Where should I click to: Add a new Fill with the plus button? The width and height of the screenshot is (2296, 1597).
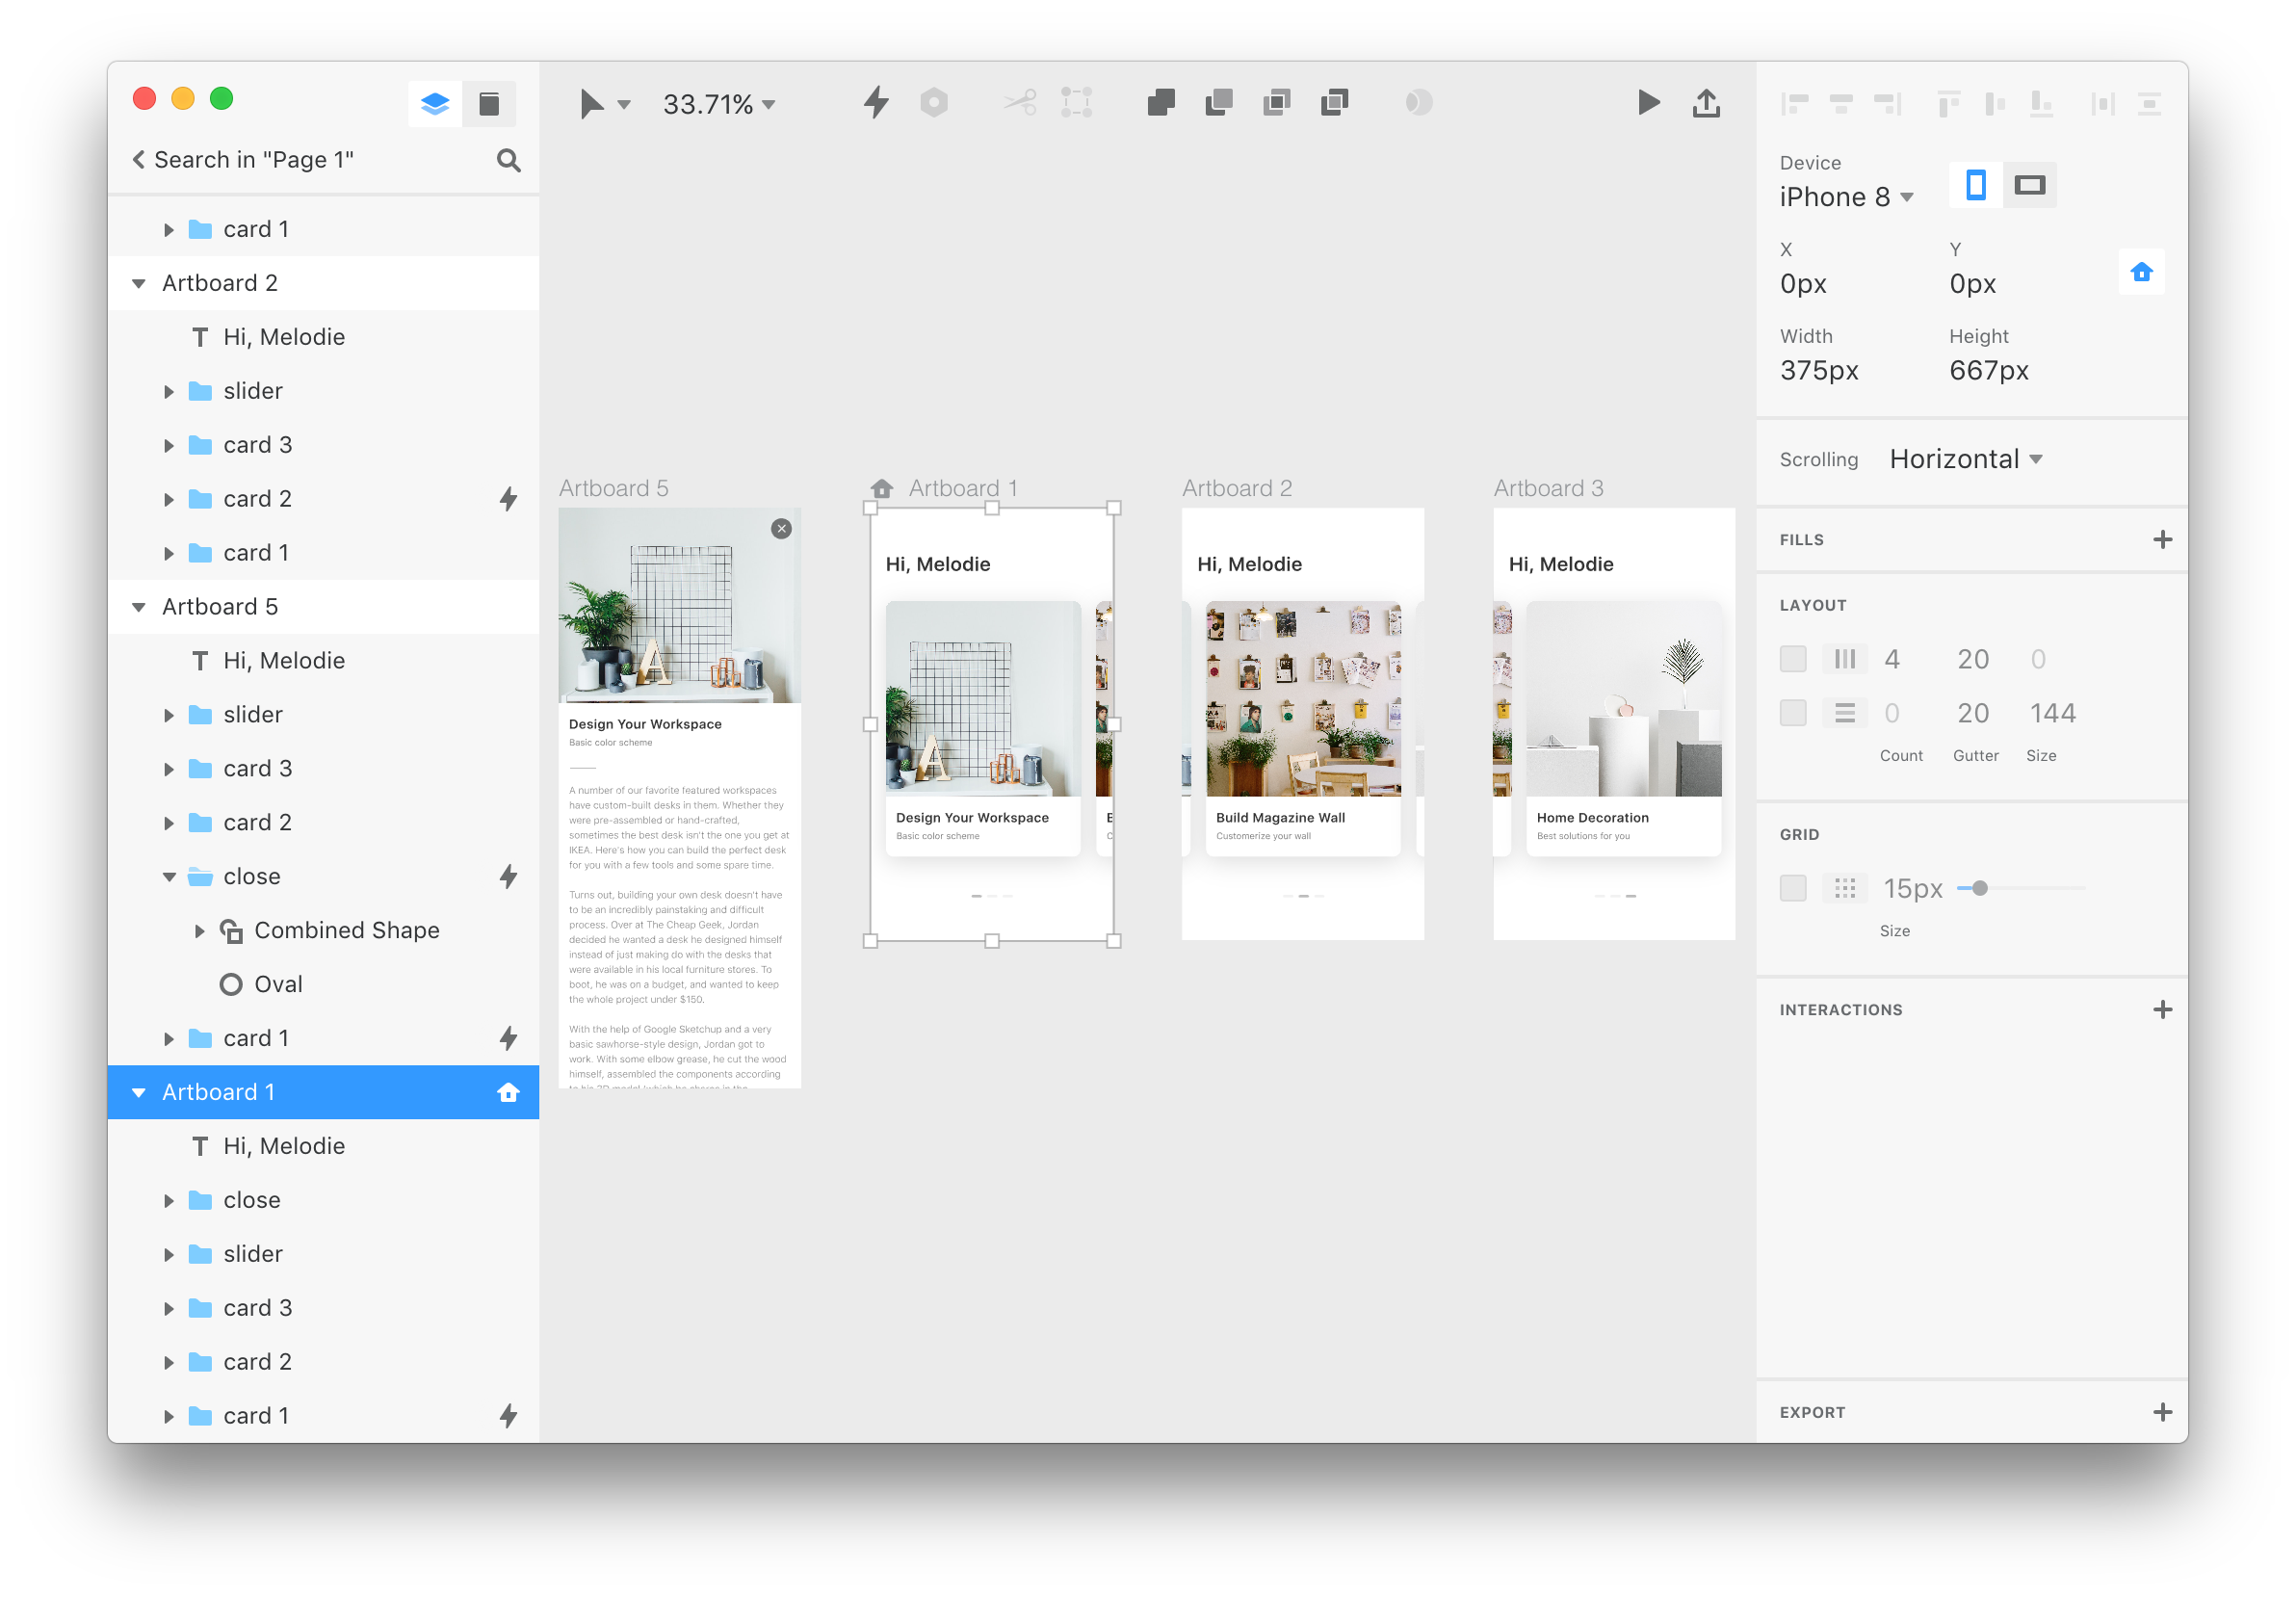2162,539
